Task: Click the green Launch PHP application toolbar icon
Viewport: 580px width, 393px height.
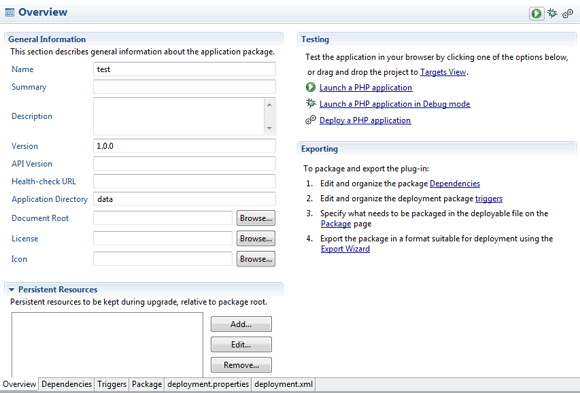Action: (x=536, y=14)
